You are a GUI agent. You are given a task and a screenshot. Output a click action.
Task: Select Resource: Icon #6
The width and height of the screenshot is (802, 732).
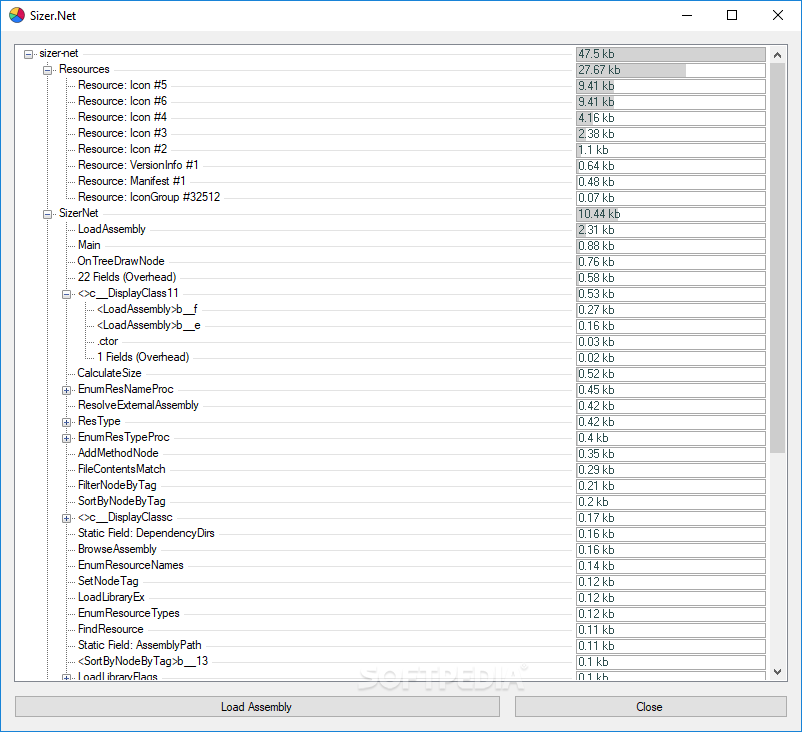[x=122, y=101]
